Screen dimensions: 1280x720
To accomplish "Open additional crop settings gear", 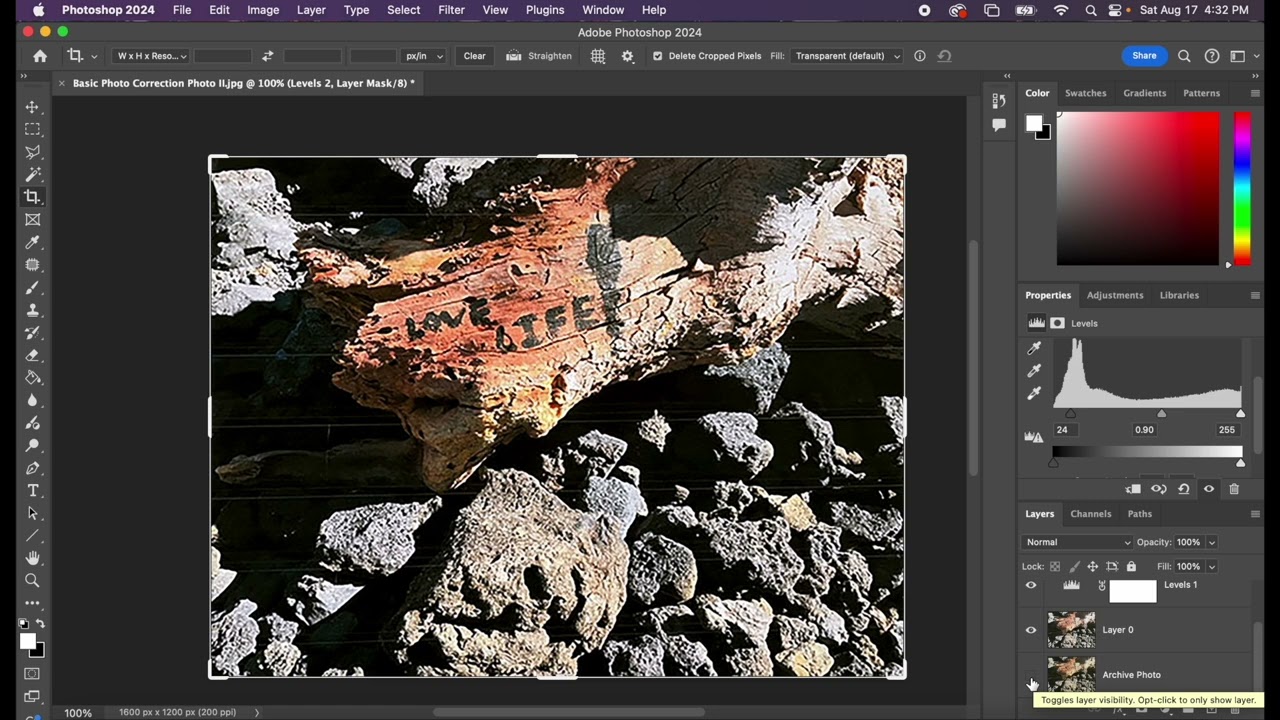I will click(628, 56).
